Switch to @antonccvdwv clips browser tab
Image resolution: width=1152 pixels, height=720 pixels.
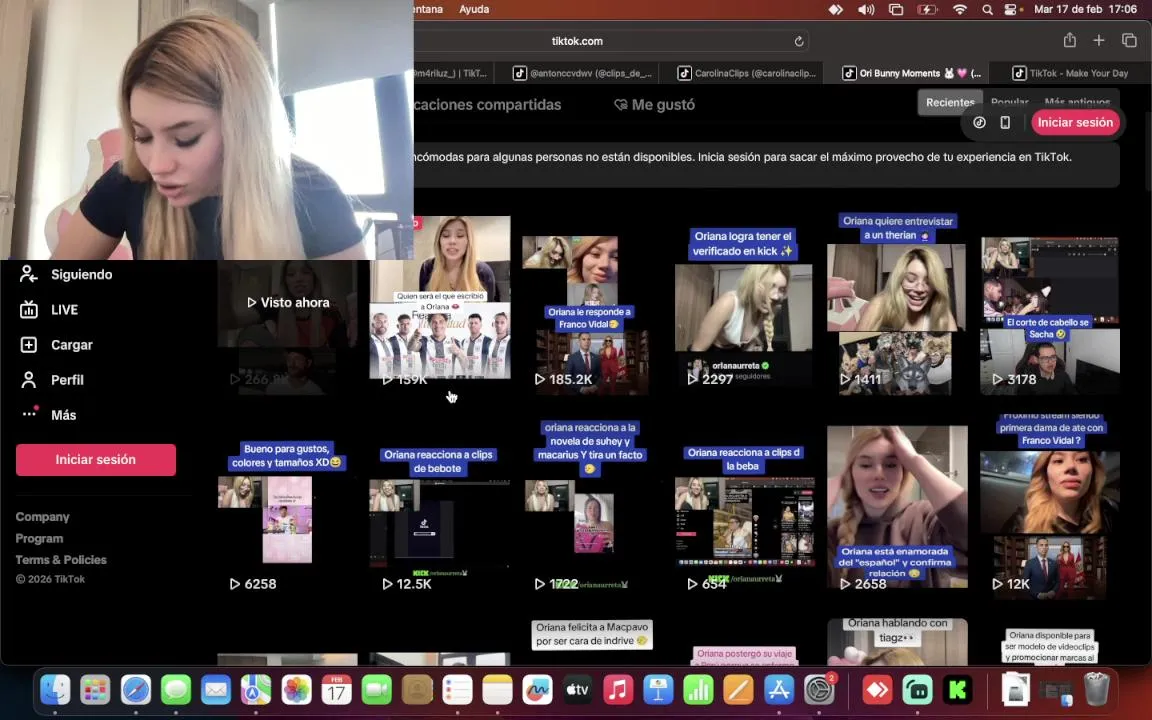point(582,73)
